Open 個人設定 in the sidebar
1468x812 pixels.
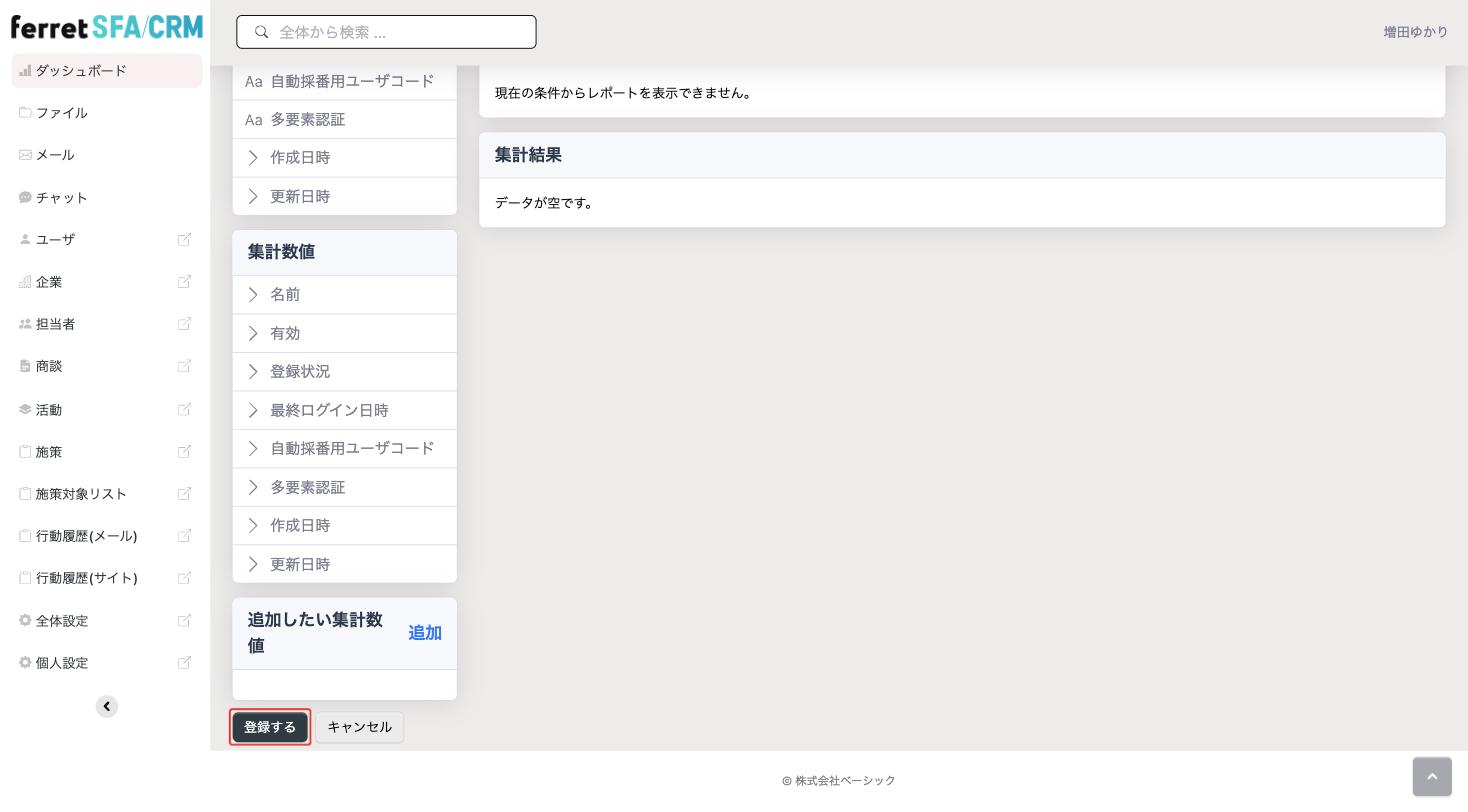(62, 663)
